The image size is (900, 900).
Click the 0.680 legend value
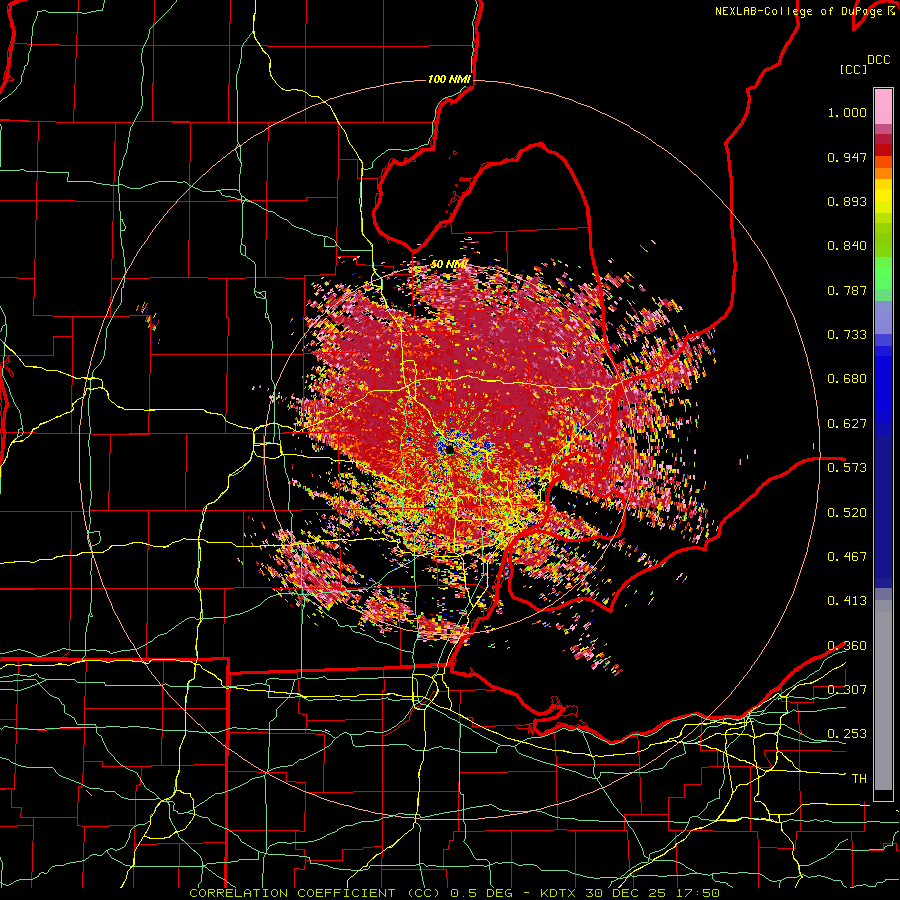click(847, 379)
